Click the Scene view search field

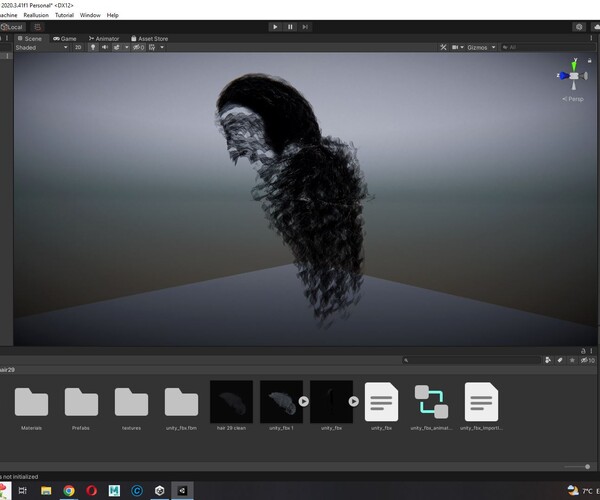pos(548,47)
